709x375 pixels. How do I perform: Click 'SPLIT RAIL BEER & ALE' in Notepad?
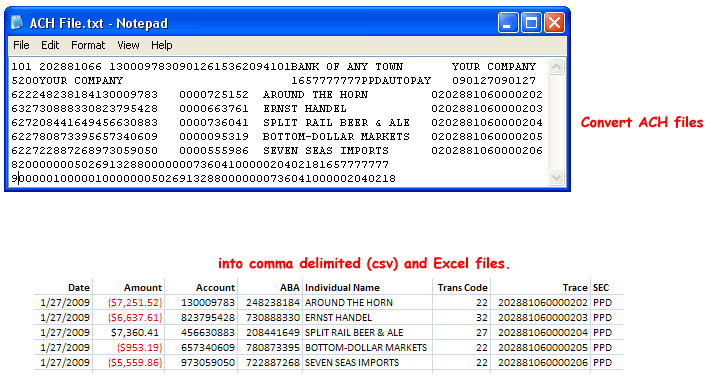[x=336, y=123]
